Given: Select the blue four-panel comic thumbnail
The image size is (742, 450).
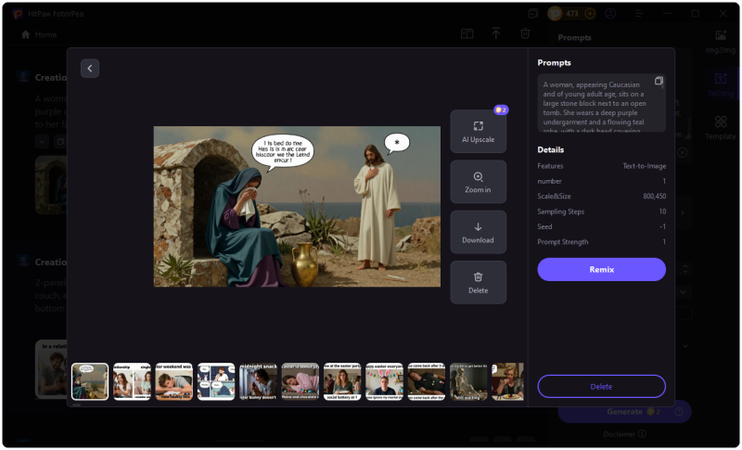Looking at the screenshot, I should 216,381.
